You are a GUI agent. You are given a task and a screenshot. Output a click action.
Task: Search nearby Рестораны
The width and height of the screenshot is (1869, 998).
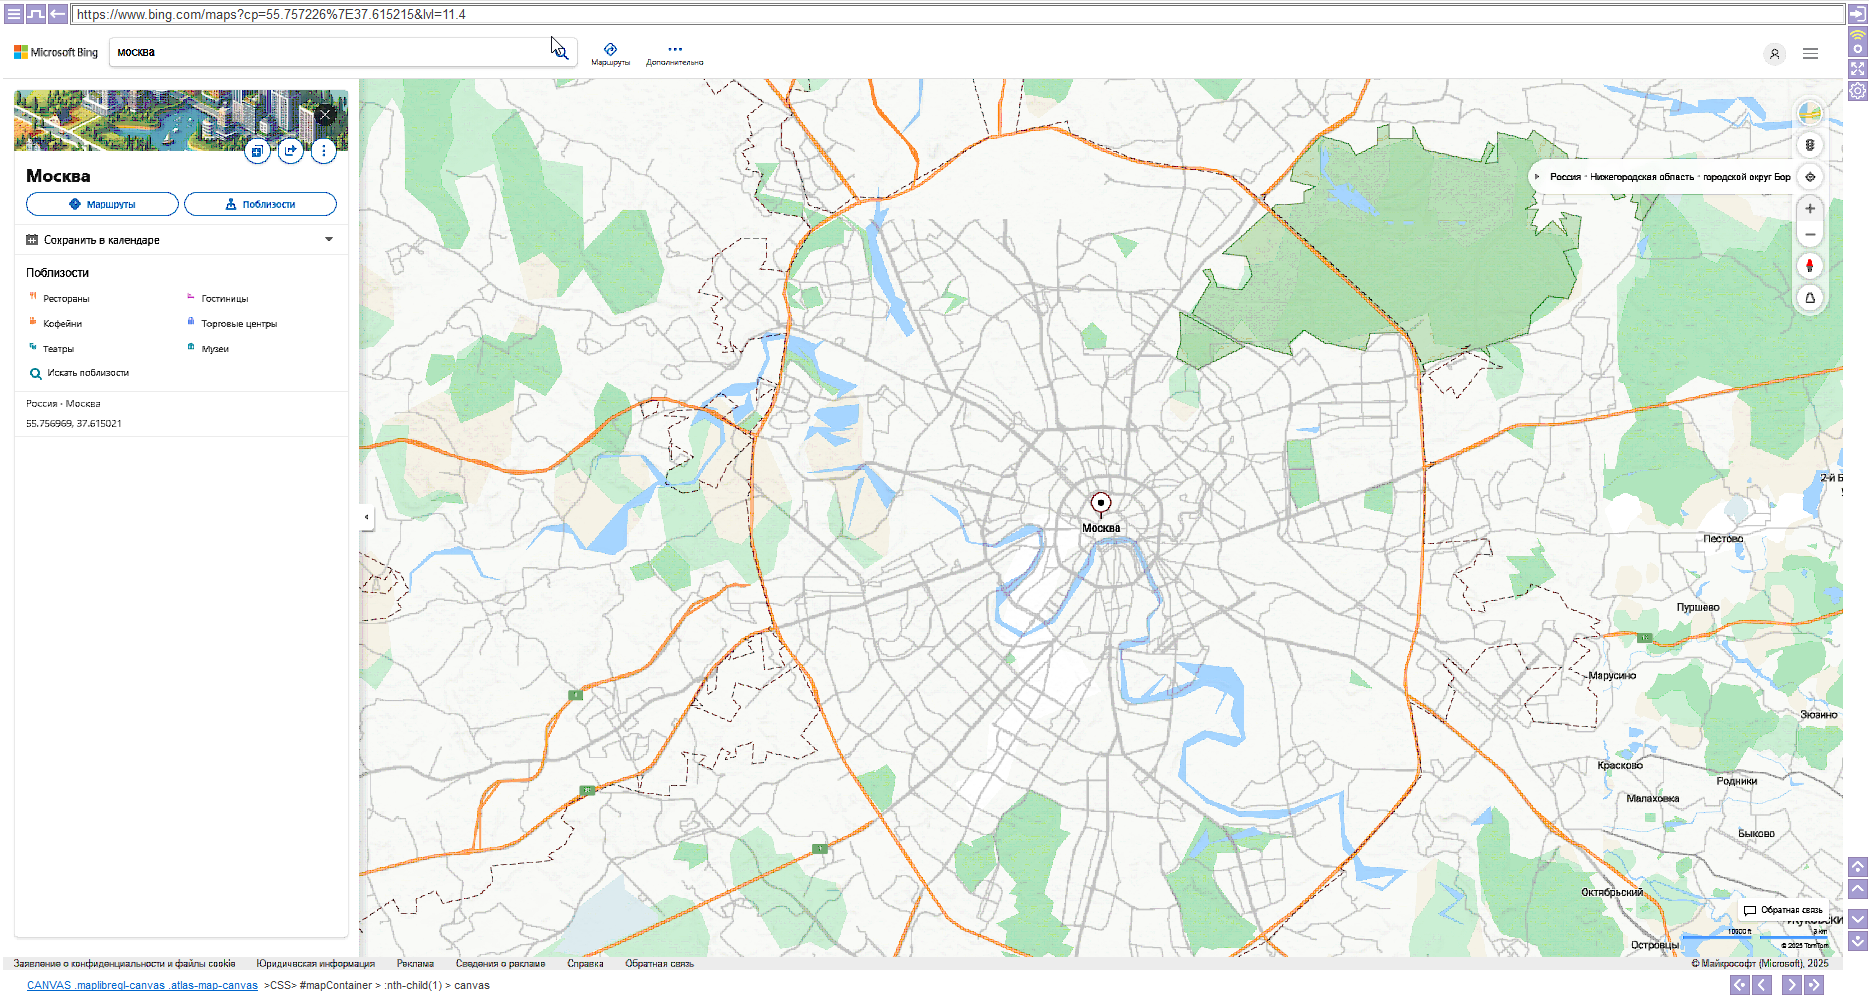[x=65, y=297]
